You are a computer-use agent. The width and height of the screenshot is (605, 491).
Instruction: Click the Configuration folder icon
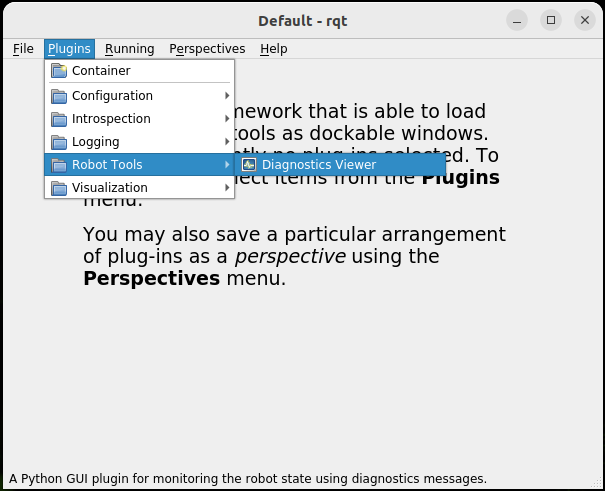tap(59, 96)
